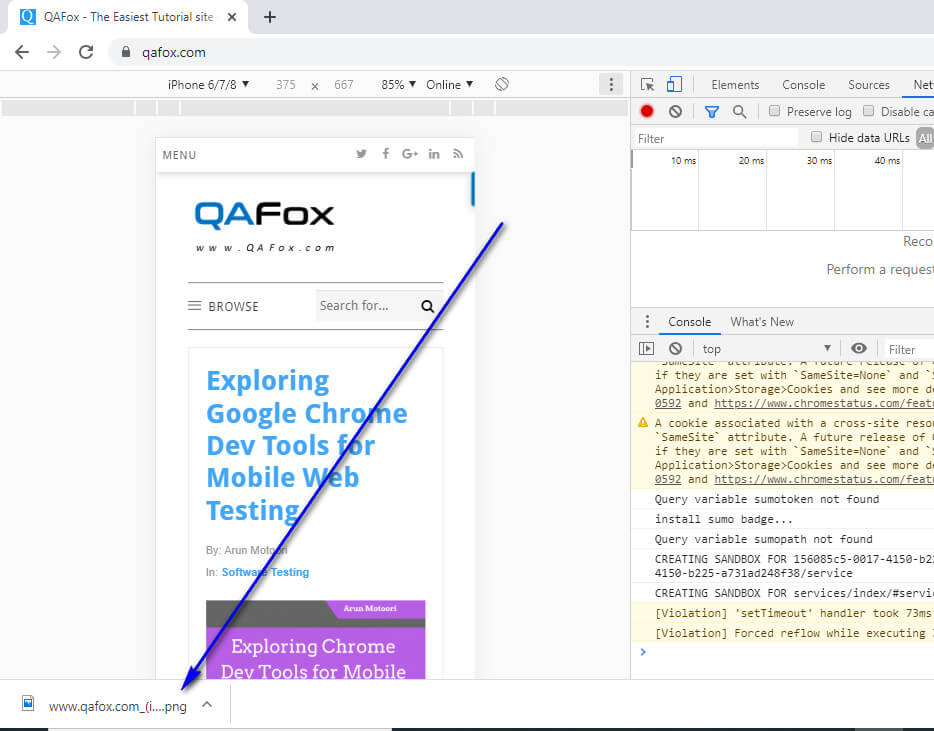
Task: Open QAFox Twitter profile icon
Action: (x=361, y=154)
